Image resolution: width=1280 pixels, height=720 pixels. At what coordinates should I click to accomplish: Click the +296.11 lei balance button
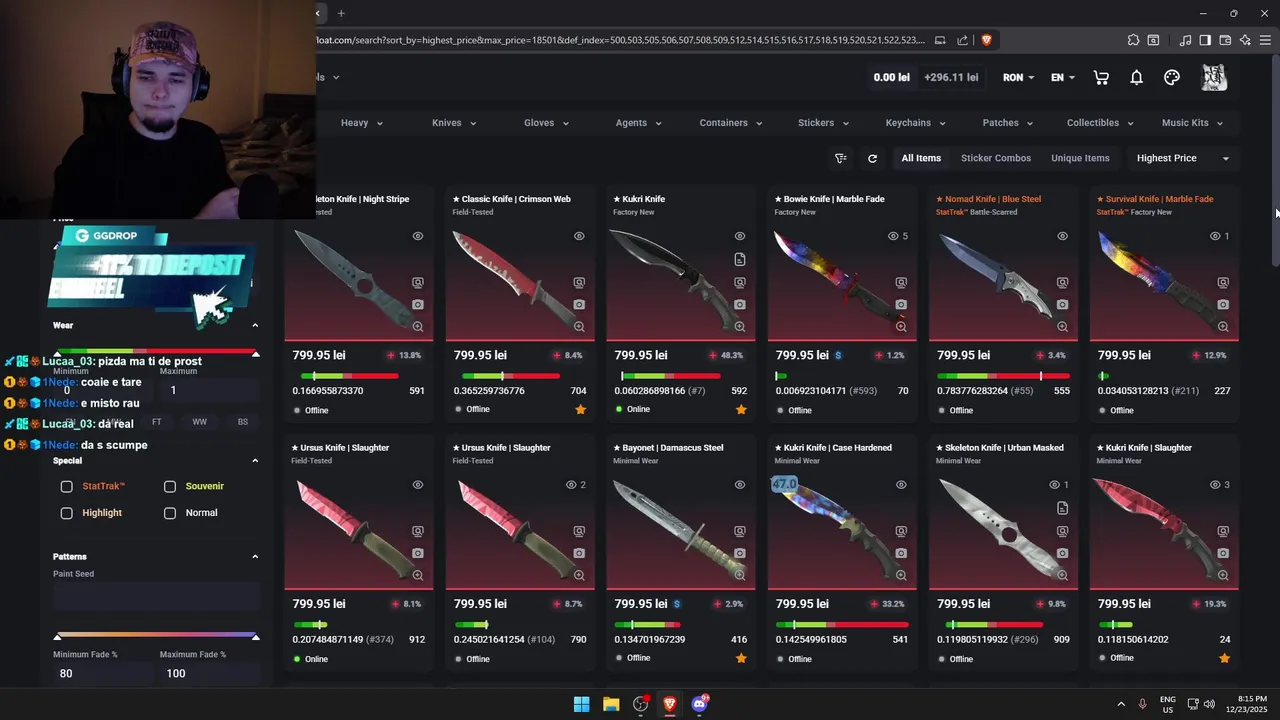(951, 77)
